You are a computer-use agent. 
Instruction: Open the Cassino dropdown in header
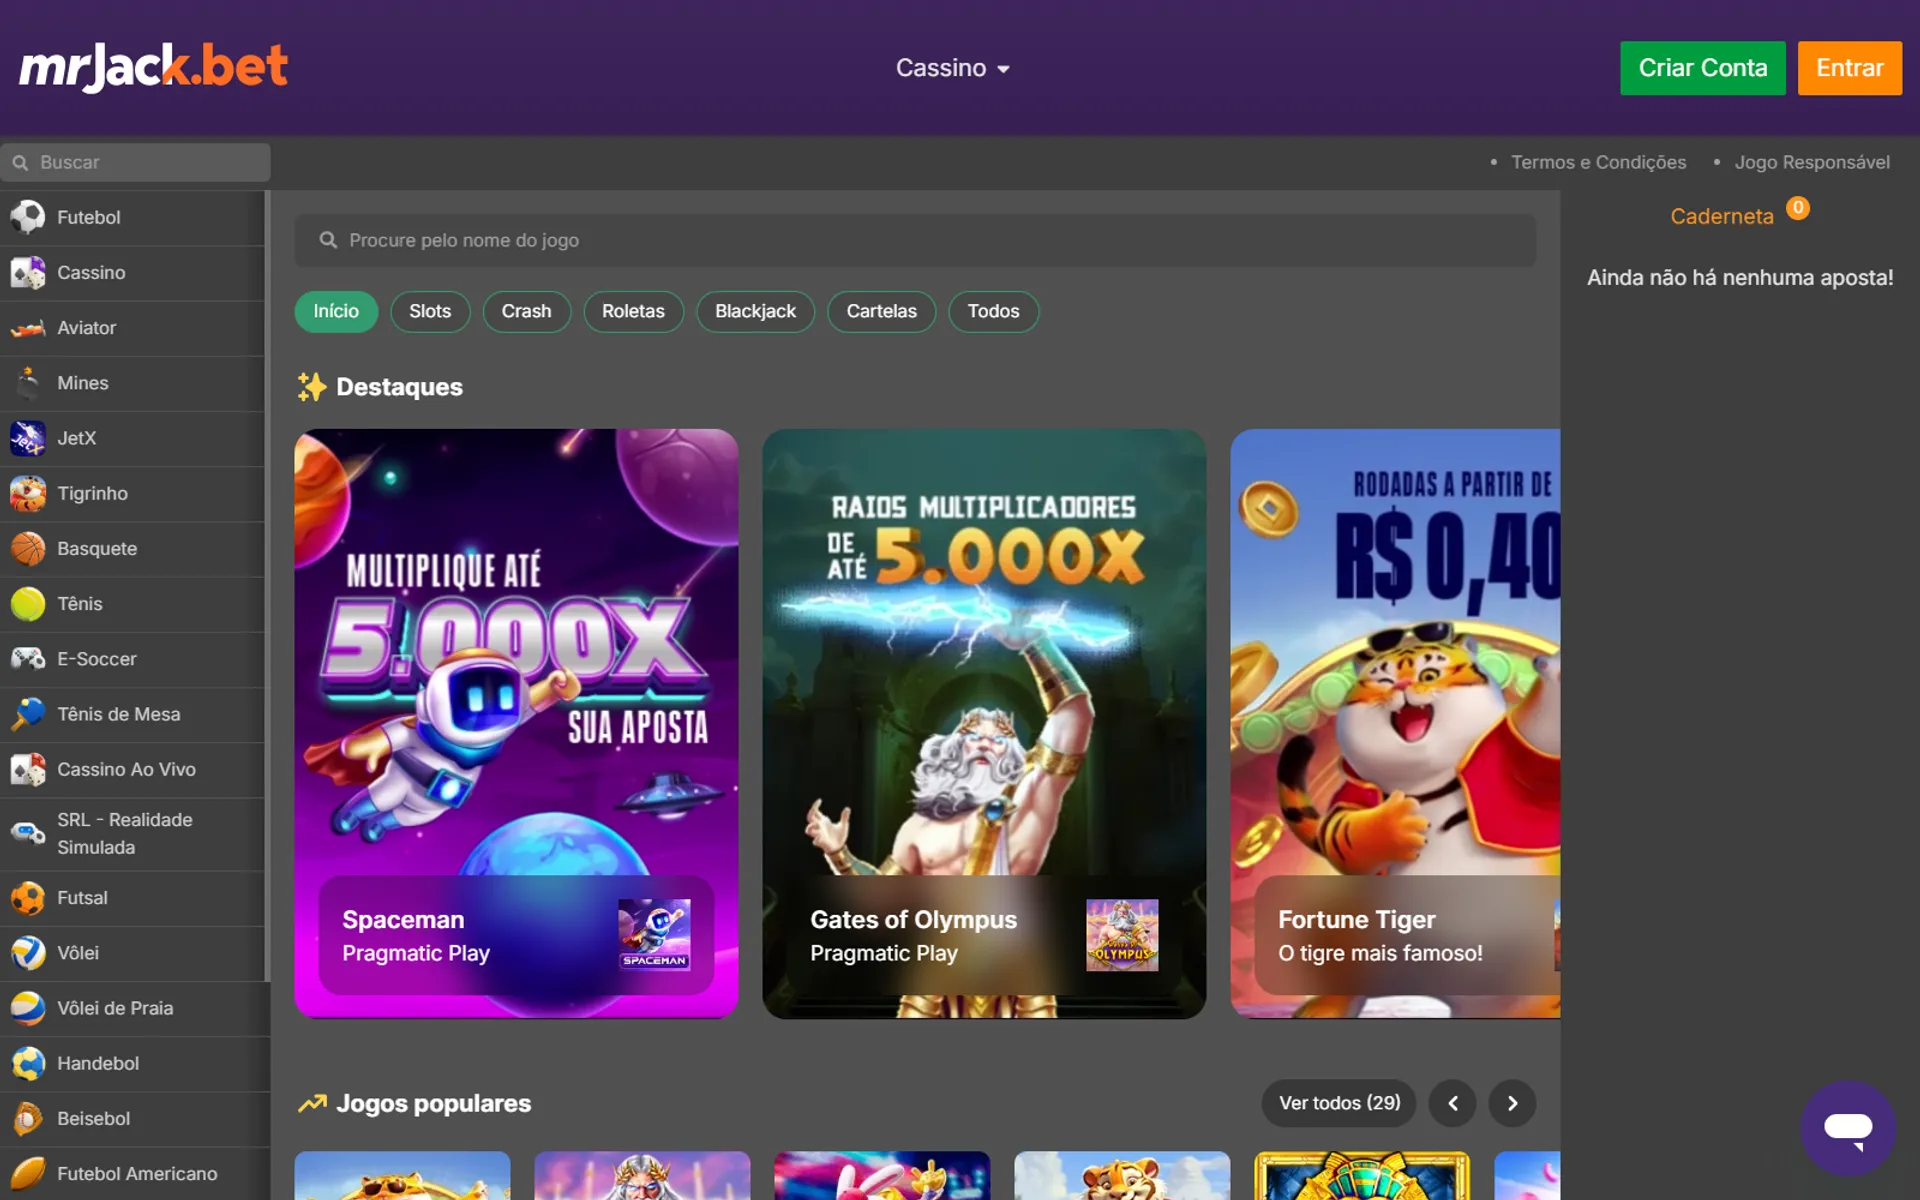(952, 68)
